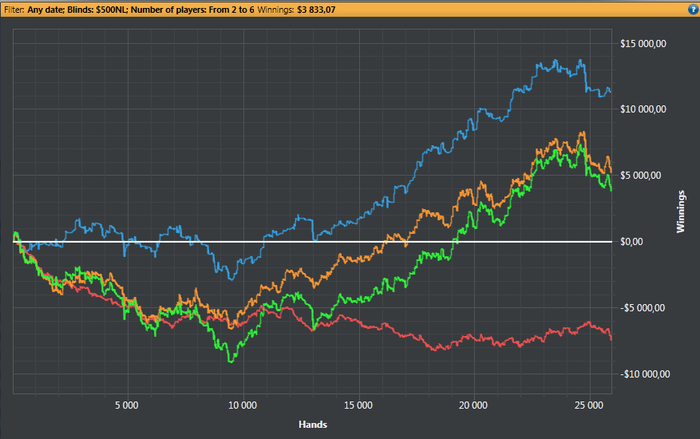The height and width of the screenshot is (439, 700).
Task: Click the $10 000,00 axis label
Action: [643, 109]
